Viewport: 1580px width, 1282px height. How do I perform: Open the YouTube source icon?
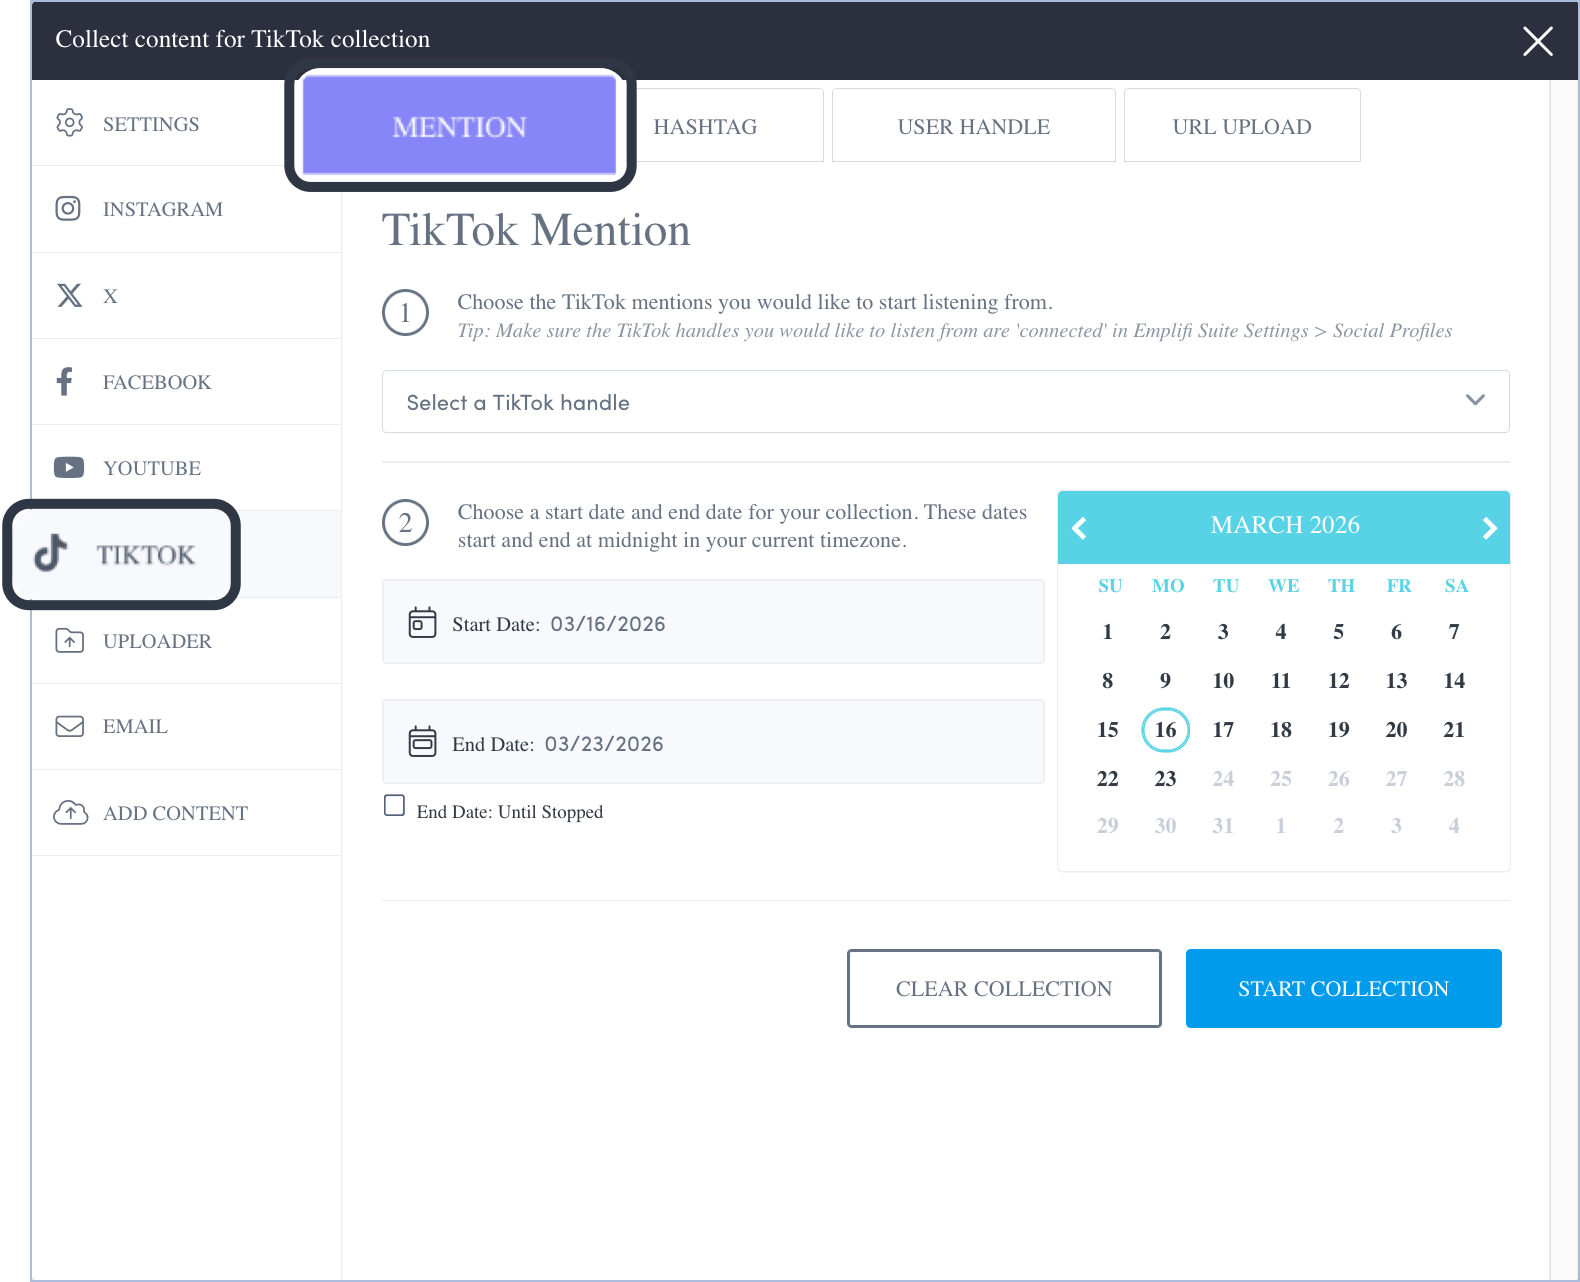click(x=69, y=468)
